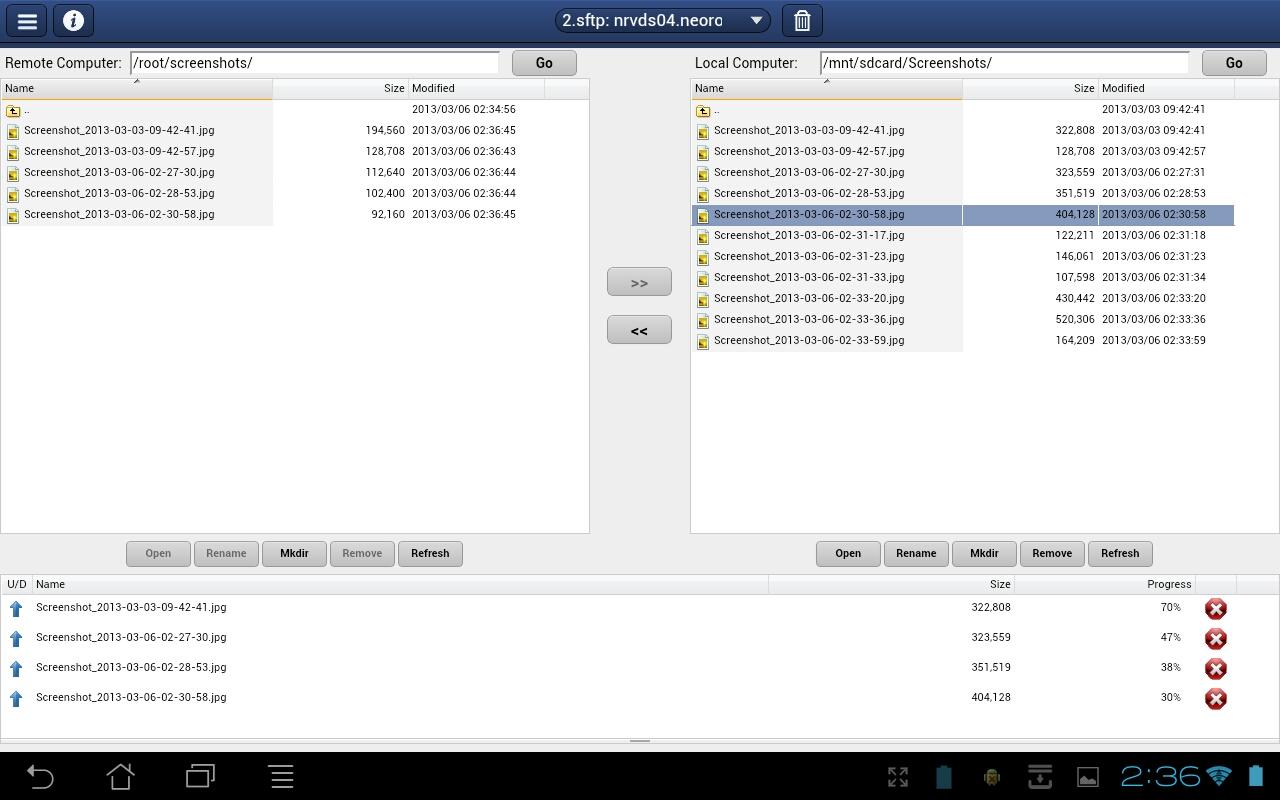1280x800 pixels.
Task: Sort remote list by Name column
Action: (x=136, y=88)
